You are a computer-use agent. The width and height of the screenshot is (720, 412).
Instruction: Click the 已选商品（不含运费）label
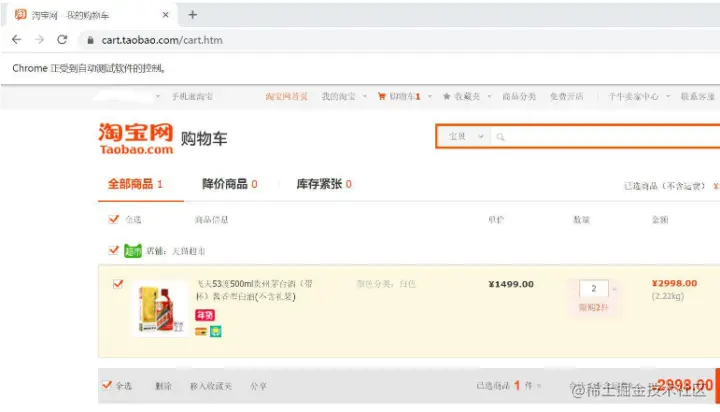(664, 186)
